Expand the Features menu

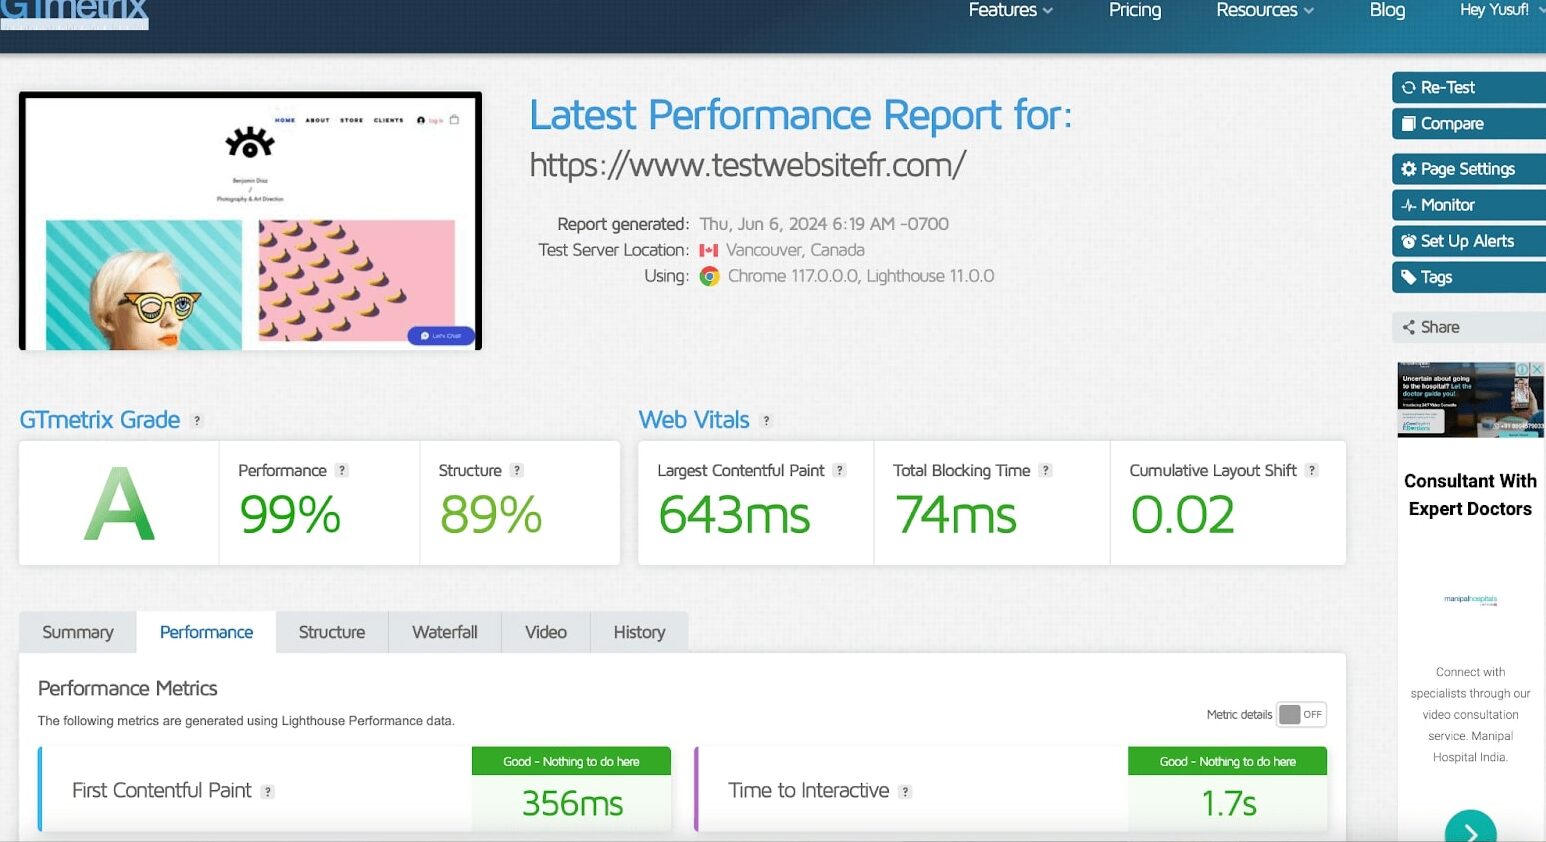point(1011,10)
